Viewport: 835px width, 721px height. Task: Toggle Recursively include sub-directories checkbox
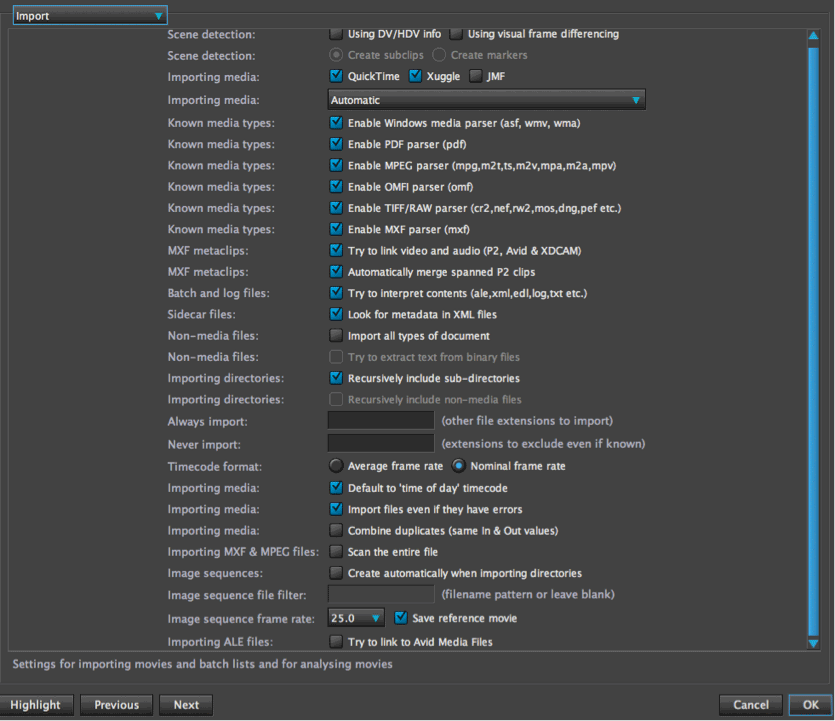(x=335, y=378)
